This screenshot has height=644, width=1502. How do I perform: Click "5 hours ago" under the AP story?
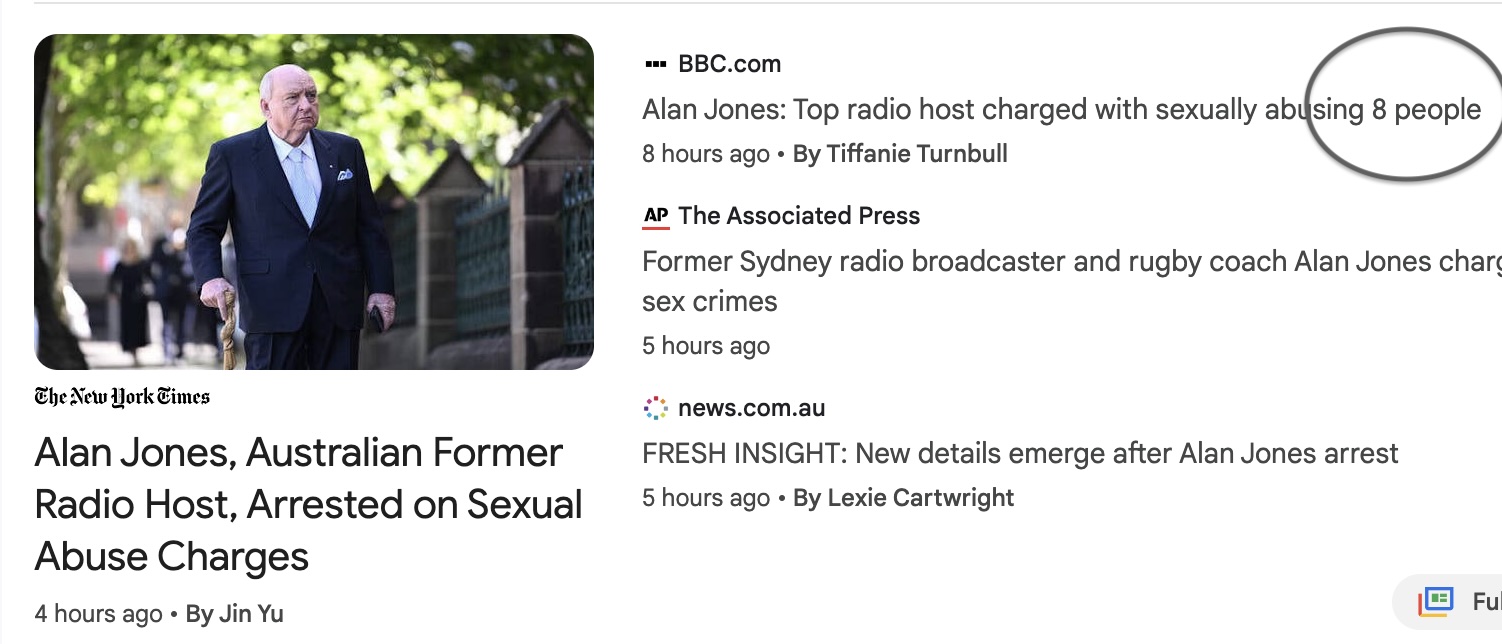[705, 346]
